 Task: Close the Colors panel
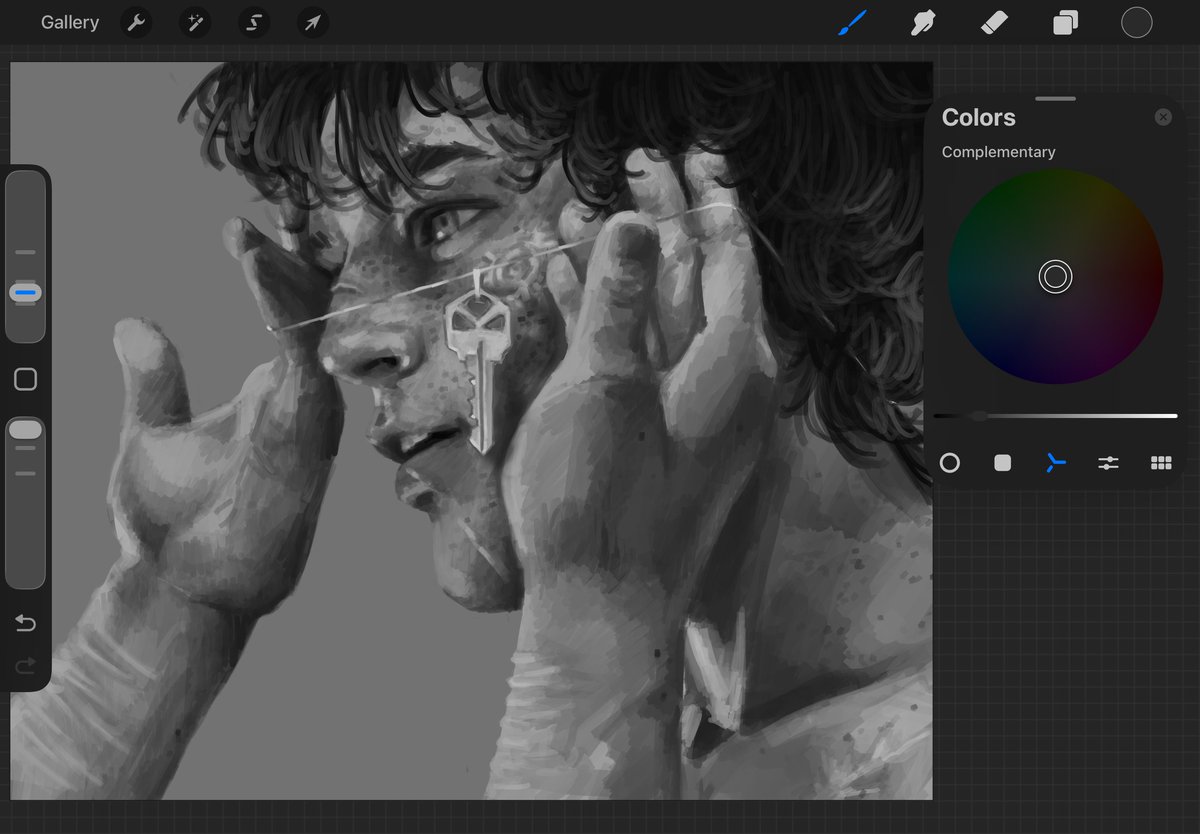pos(1163,117)
